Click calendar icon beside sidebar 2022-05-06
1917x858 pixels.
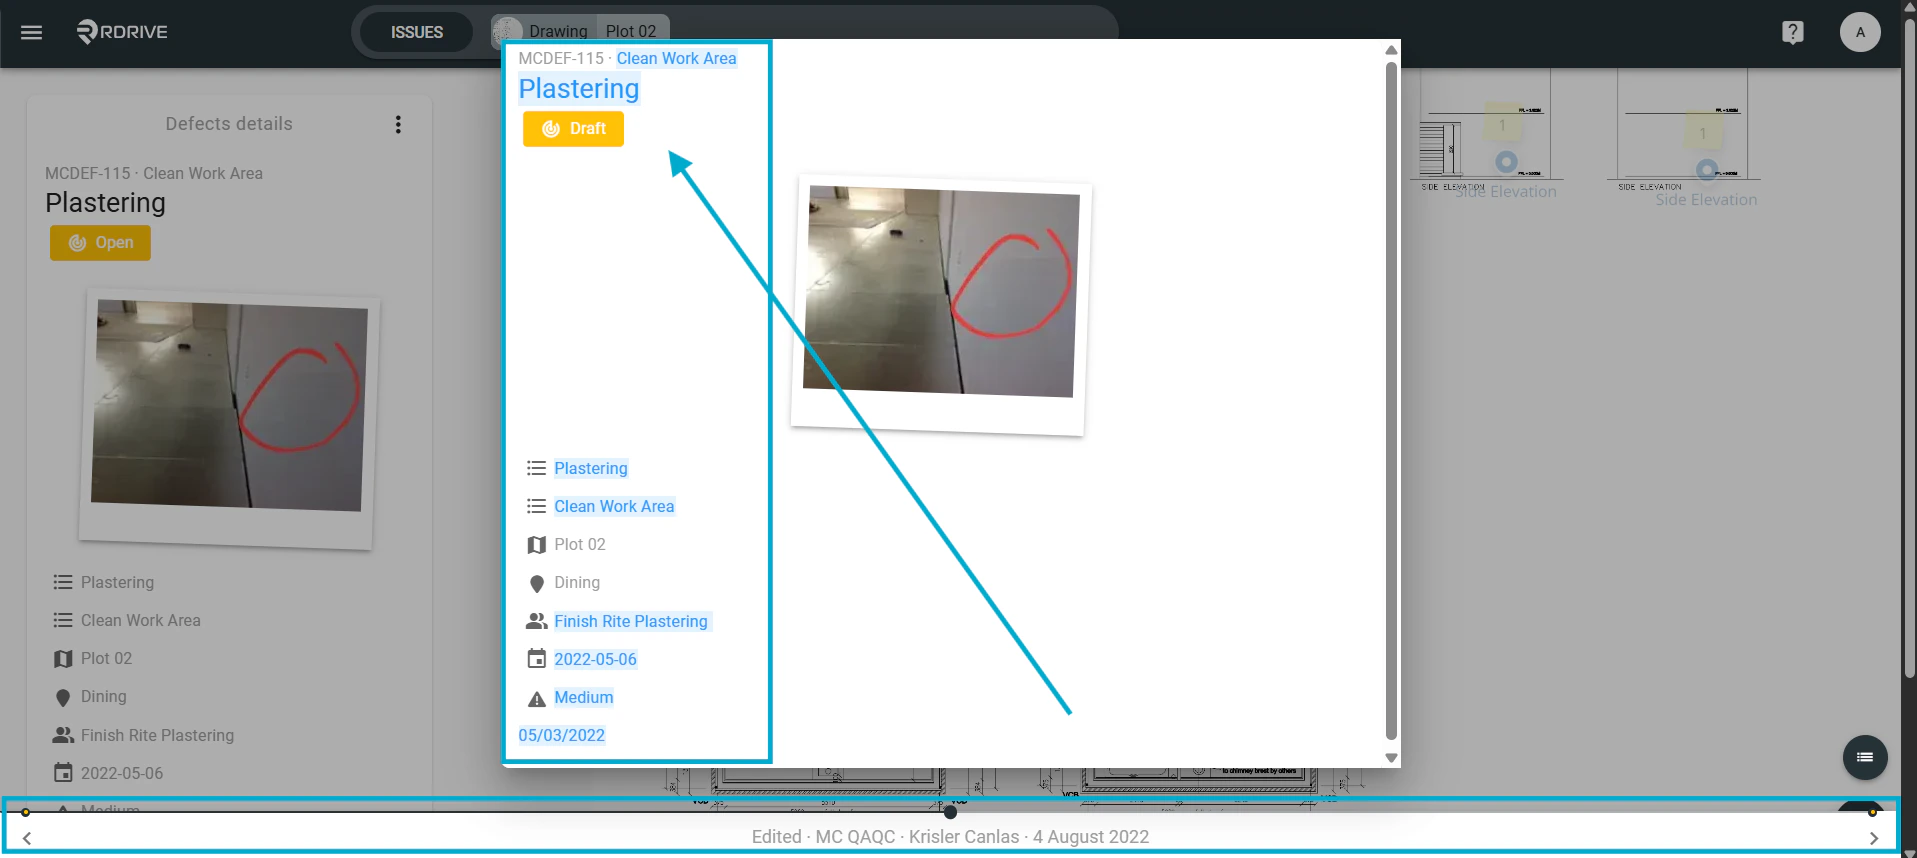point(63,773)
